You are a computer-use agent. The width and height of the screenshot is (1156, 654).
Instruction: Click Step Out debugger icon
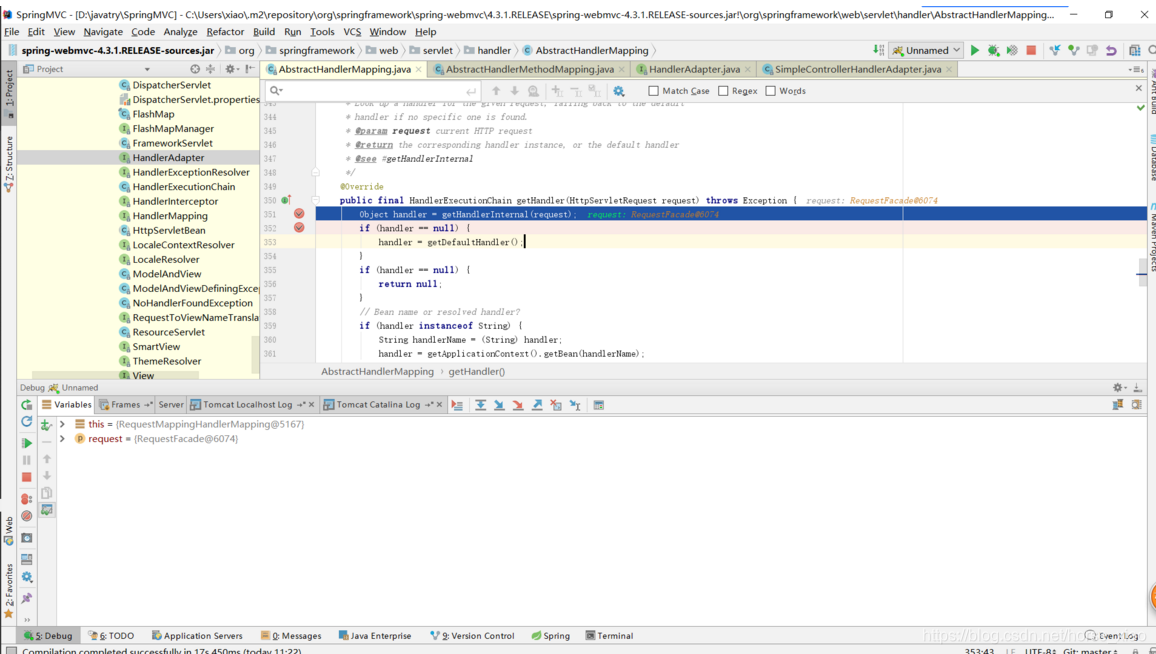click(537, 405)
